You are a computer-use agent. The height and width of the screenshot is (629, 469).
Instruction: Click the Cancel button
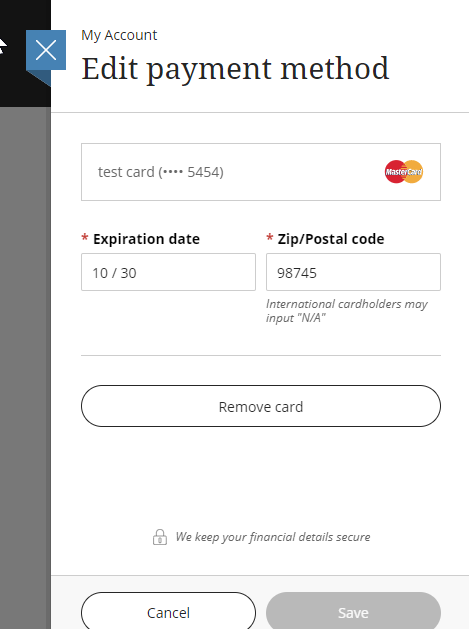pos(169,612)
